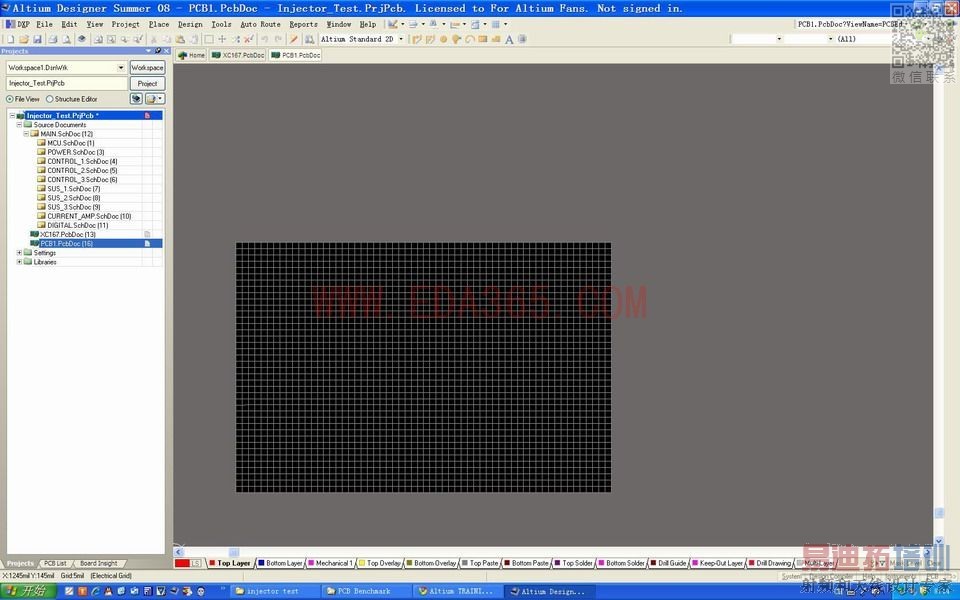This screenshot has width=960, height=600.
Task: Click the Move Selection cross icon
Action: [222, 39]
